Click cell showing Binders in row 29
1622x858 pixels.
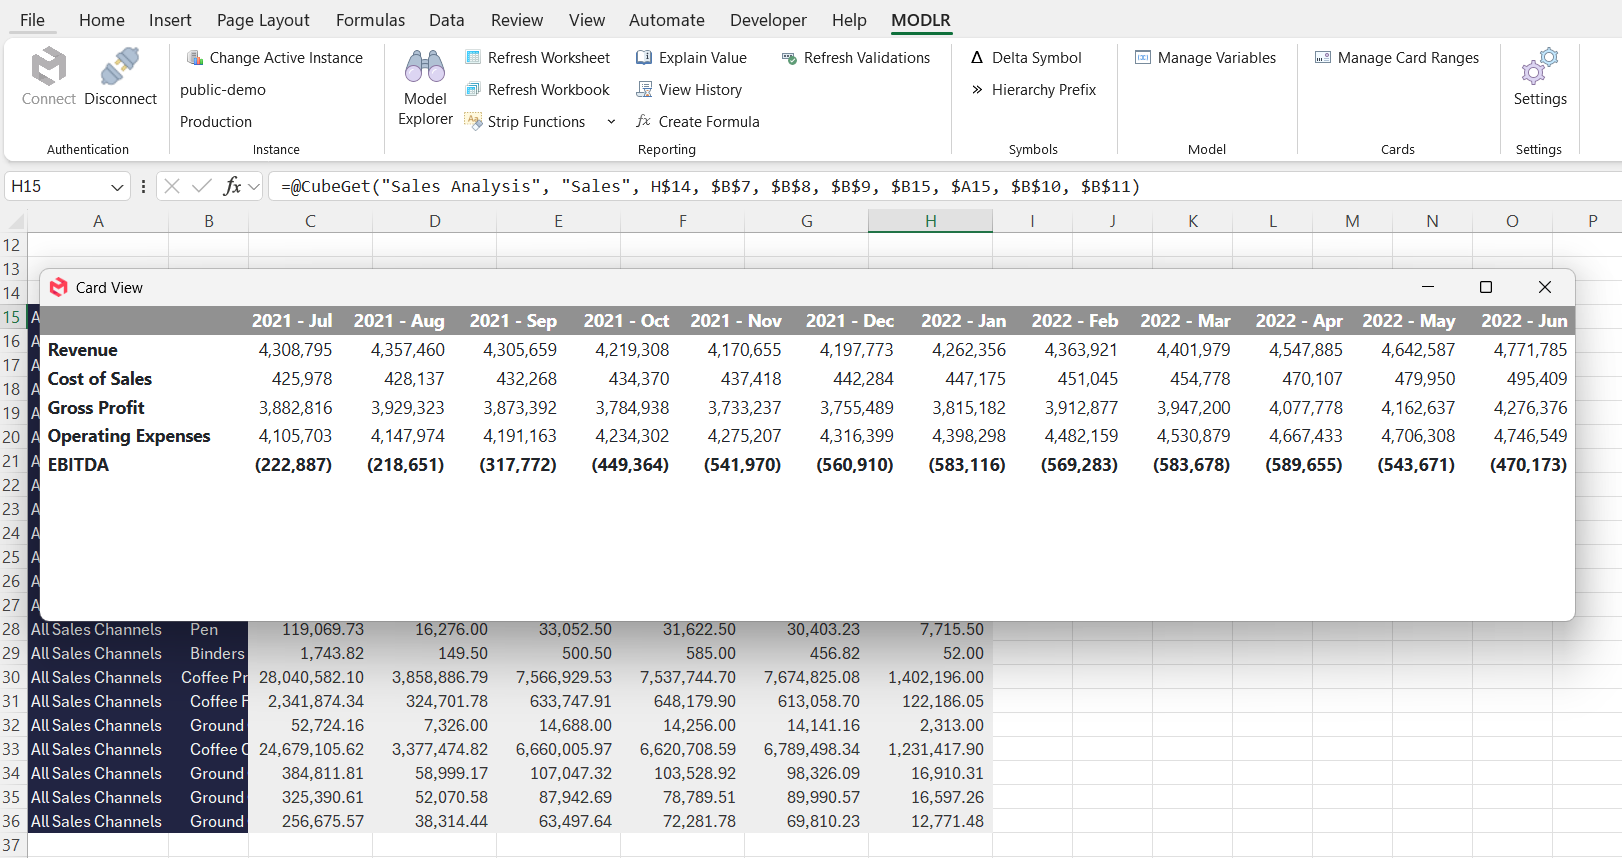(x=208, y=653)
